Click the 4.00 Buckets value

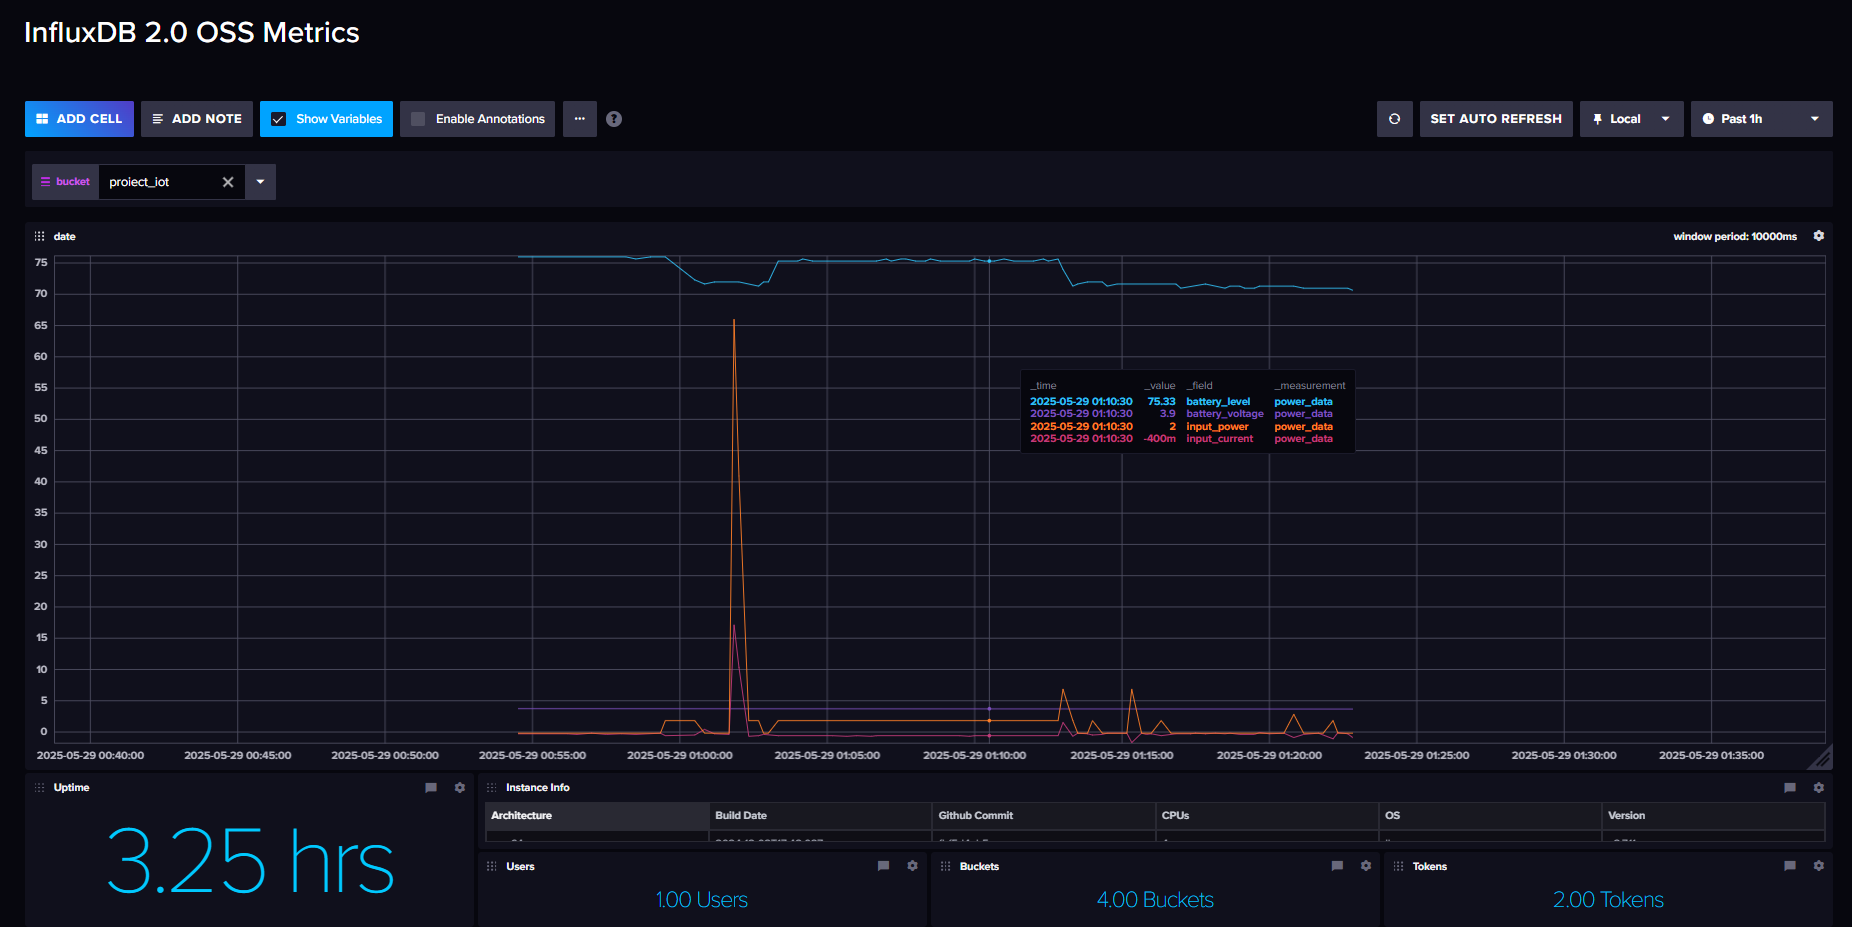1155,900
